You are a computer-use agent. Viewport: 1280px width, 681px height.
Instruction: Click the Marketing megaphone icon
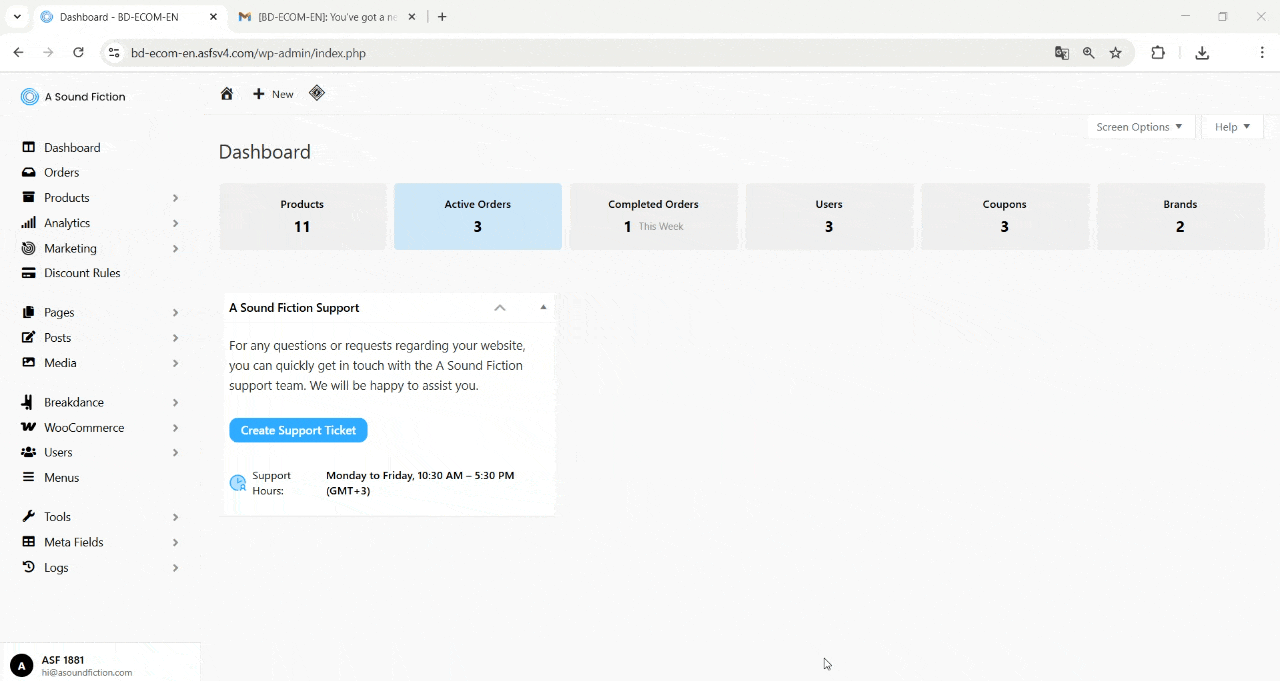pyautogui.click(x=28, y=247)
